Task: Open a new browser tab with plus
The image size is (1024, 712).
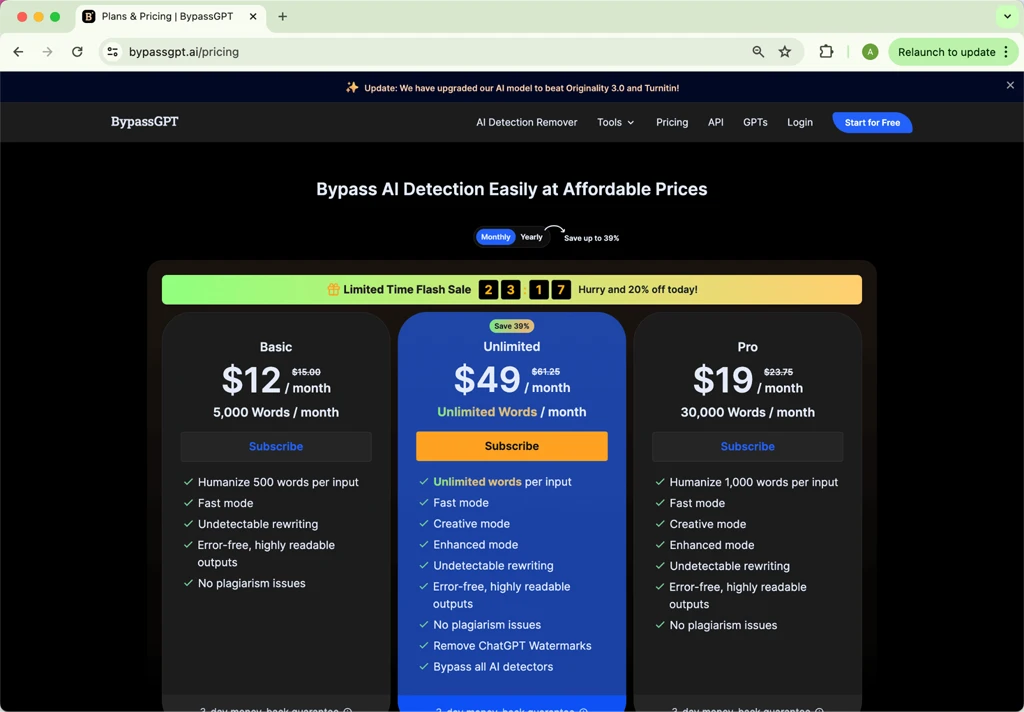Action: click(282, 16)
